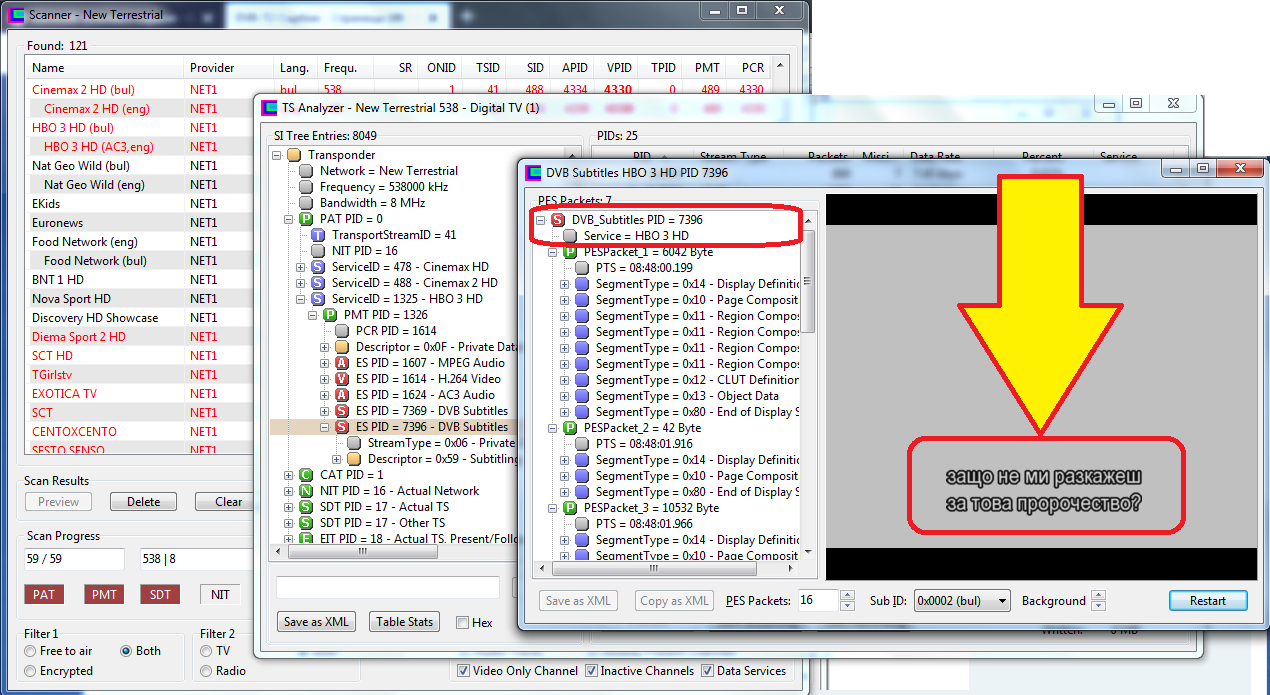Click green P icon of PESPacket_3 = 10532 Byte

pyautogui.click(x=570, y=508)
